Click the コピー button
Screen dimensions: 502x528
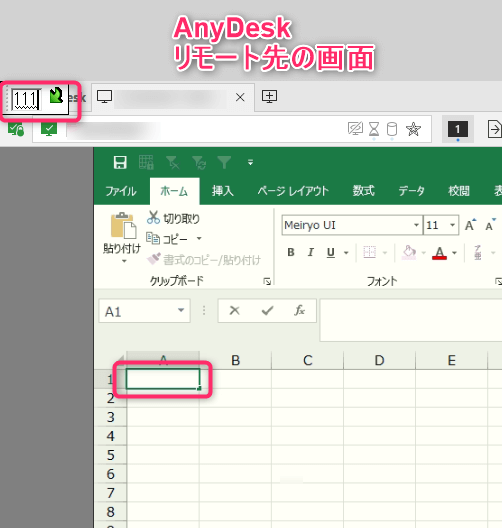[167, 239]
